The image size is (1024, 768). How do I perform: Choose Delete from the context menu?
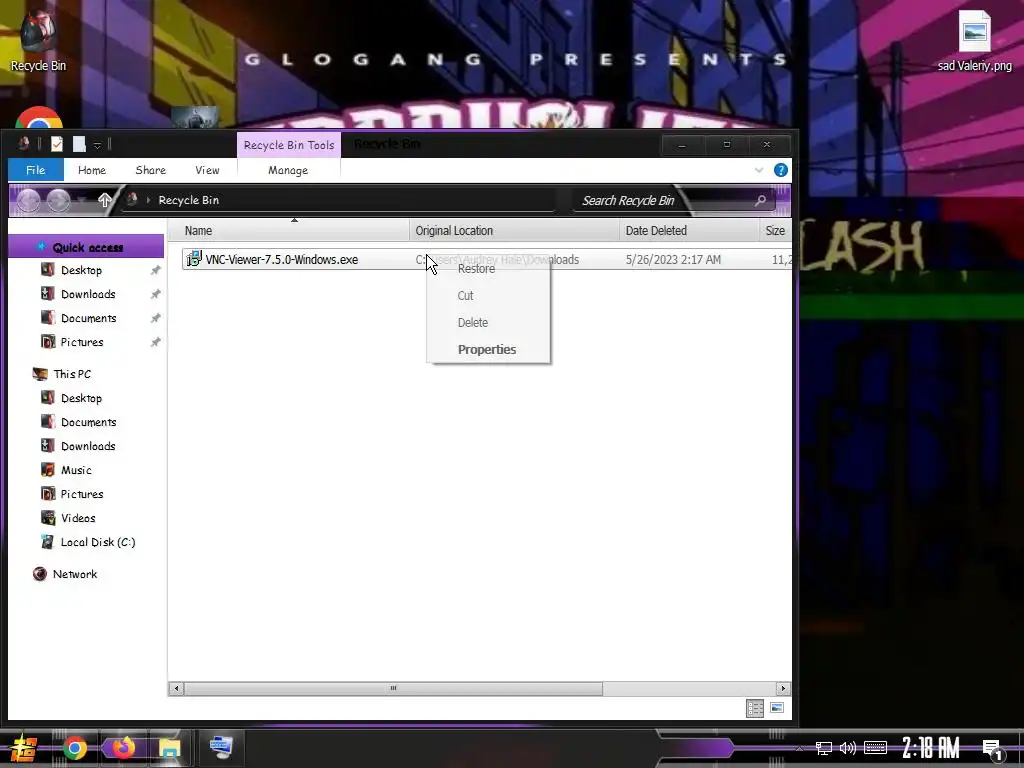pyautogui.click(x=488, y=323)
